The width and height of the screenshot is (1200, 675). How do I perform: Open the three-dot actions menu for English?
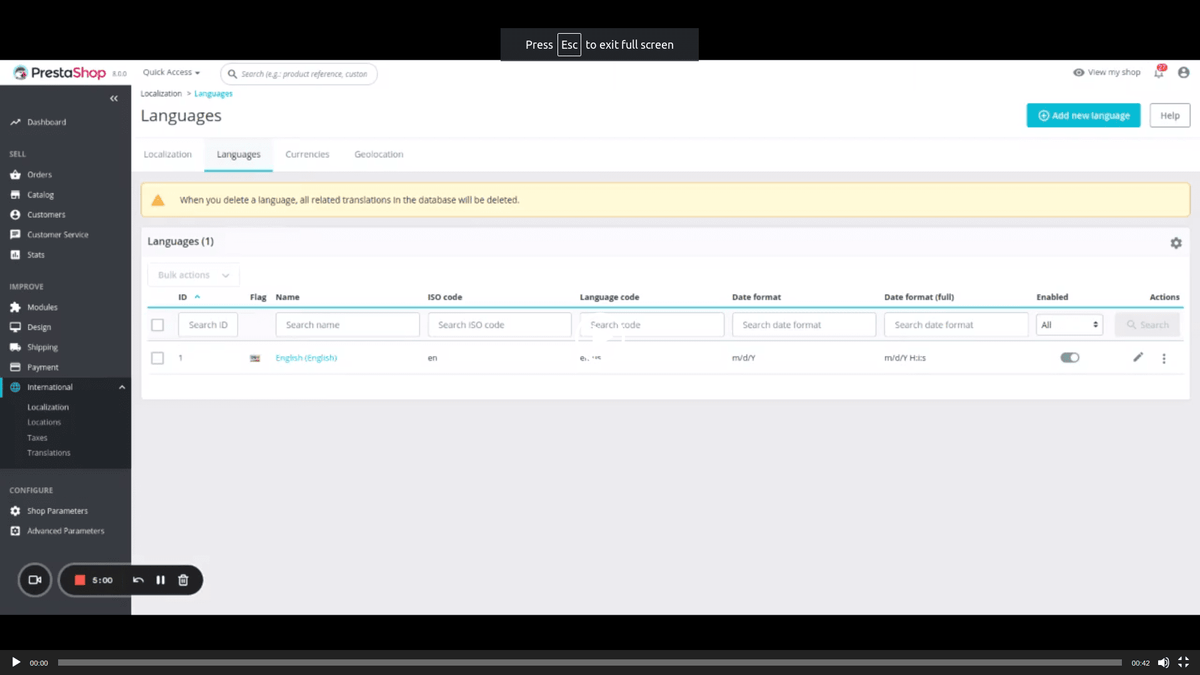1163,357
